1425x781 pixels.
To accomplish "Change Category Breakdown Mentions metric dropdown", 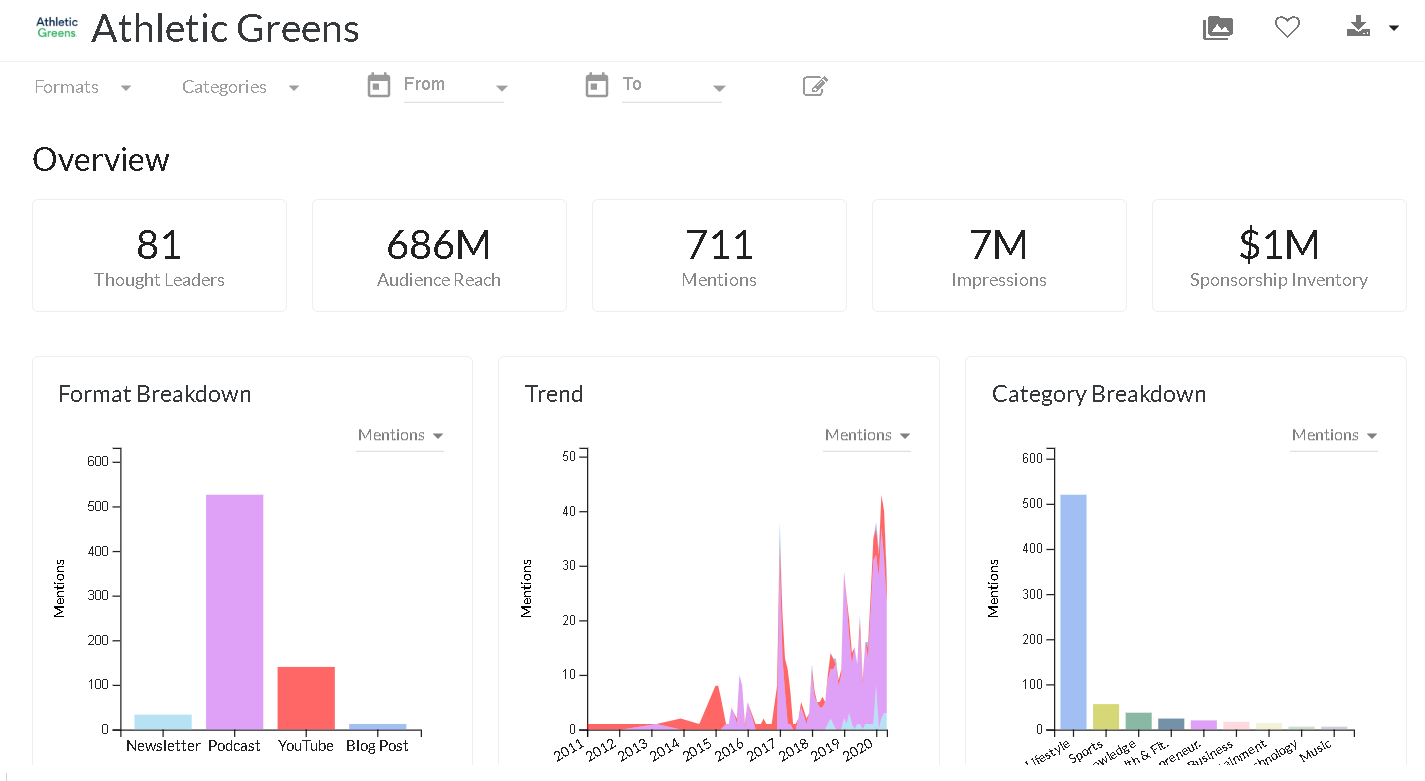I will point(1334,435).
